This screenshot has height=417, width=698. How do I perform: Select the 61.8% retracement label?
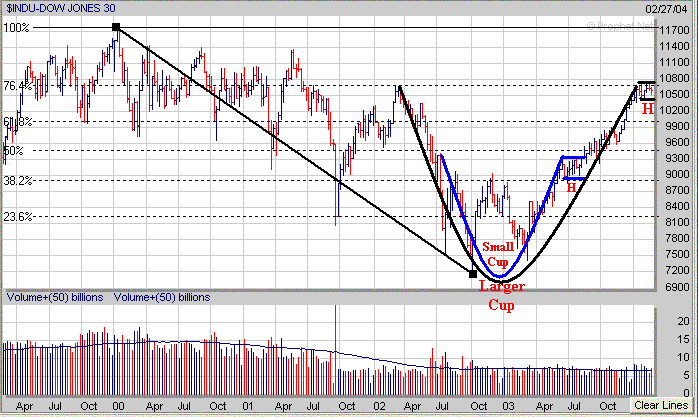click(17, 121)
